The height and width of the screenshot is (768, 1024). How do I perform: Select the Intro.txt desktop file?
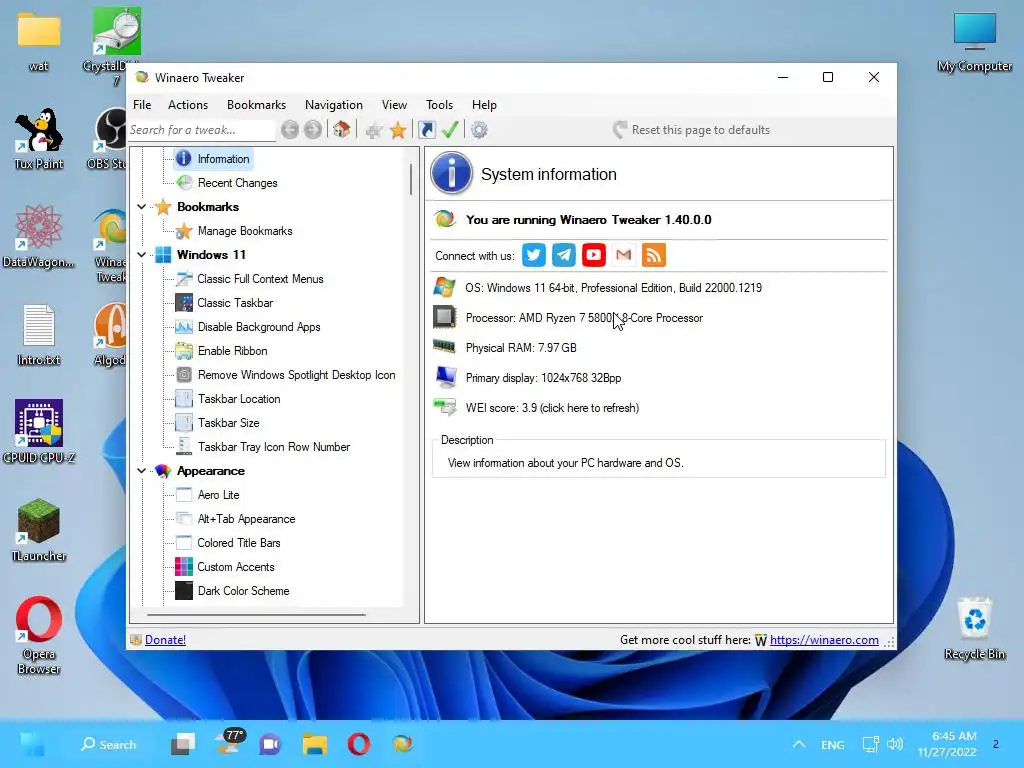click(x=39, y=334)
